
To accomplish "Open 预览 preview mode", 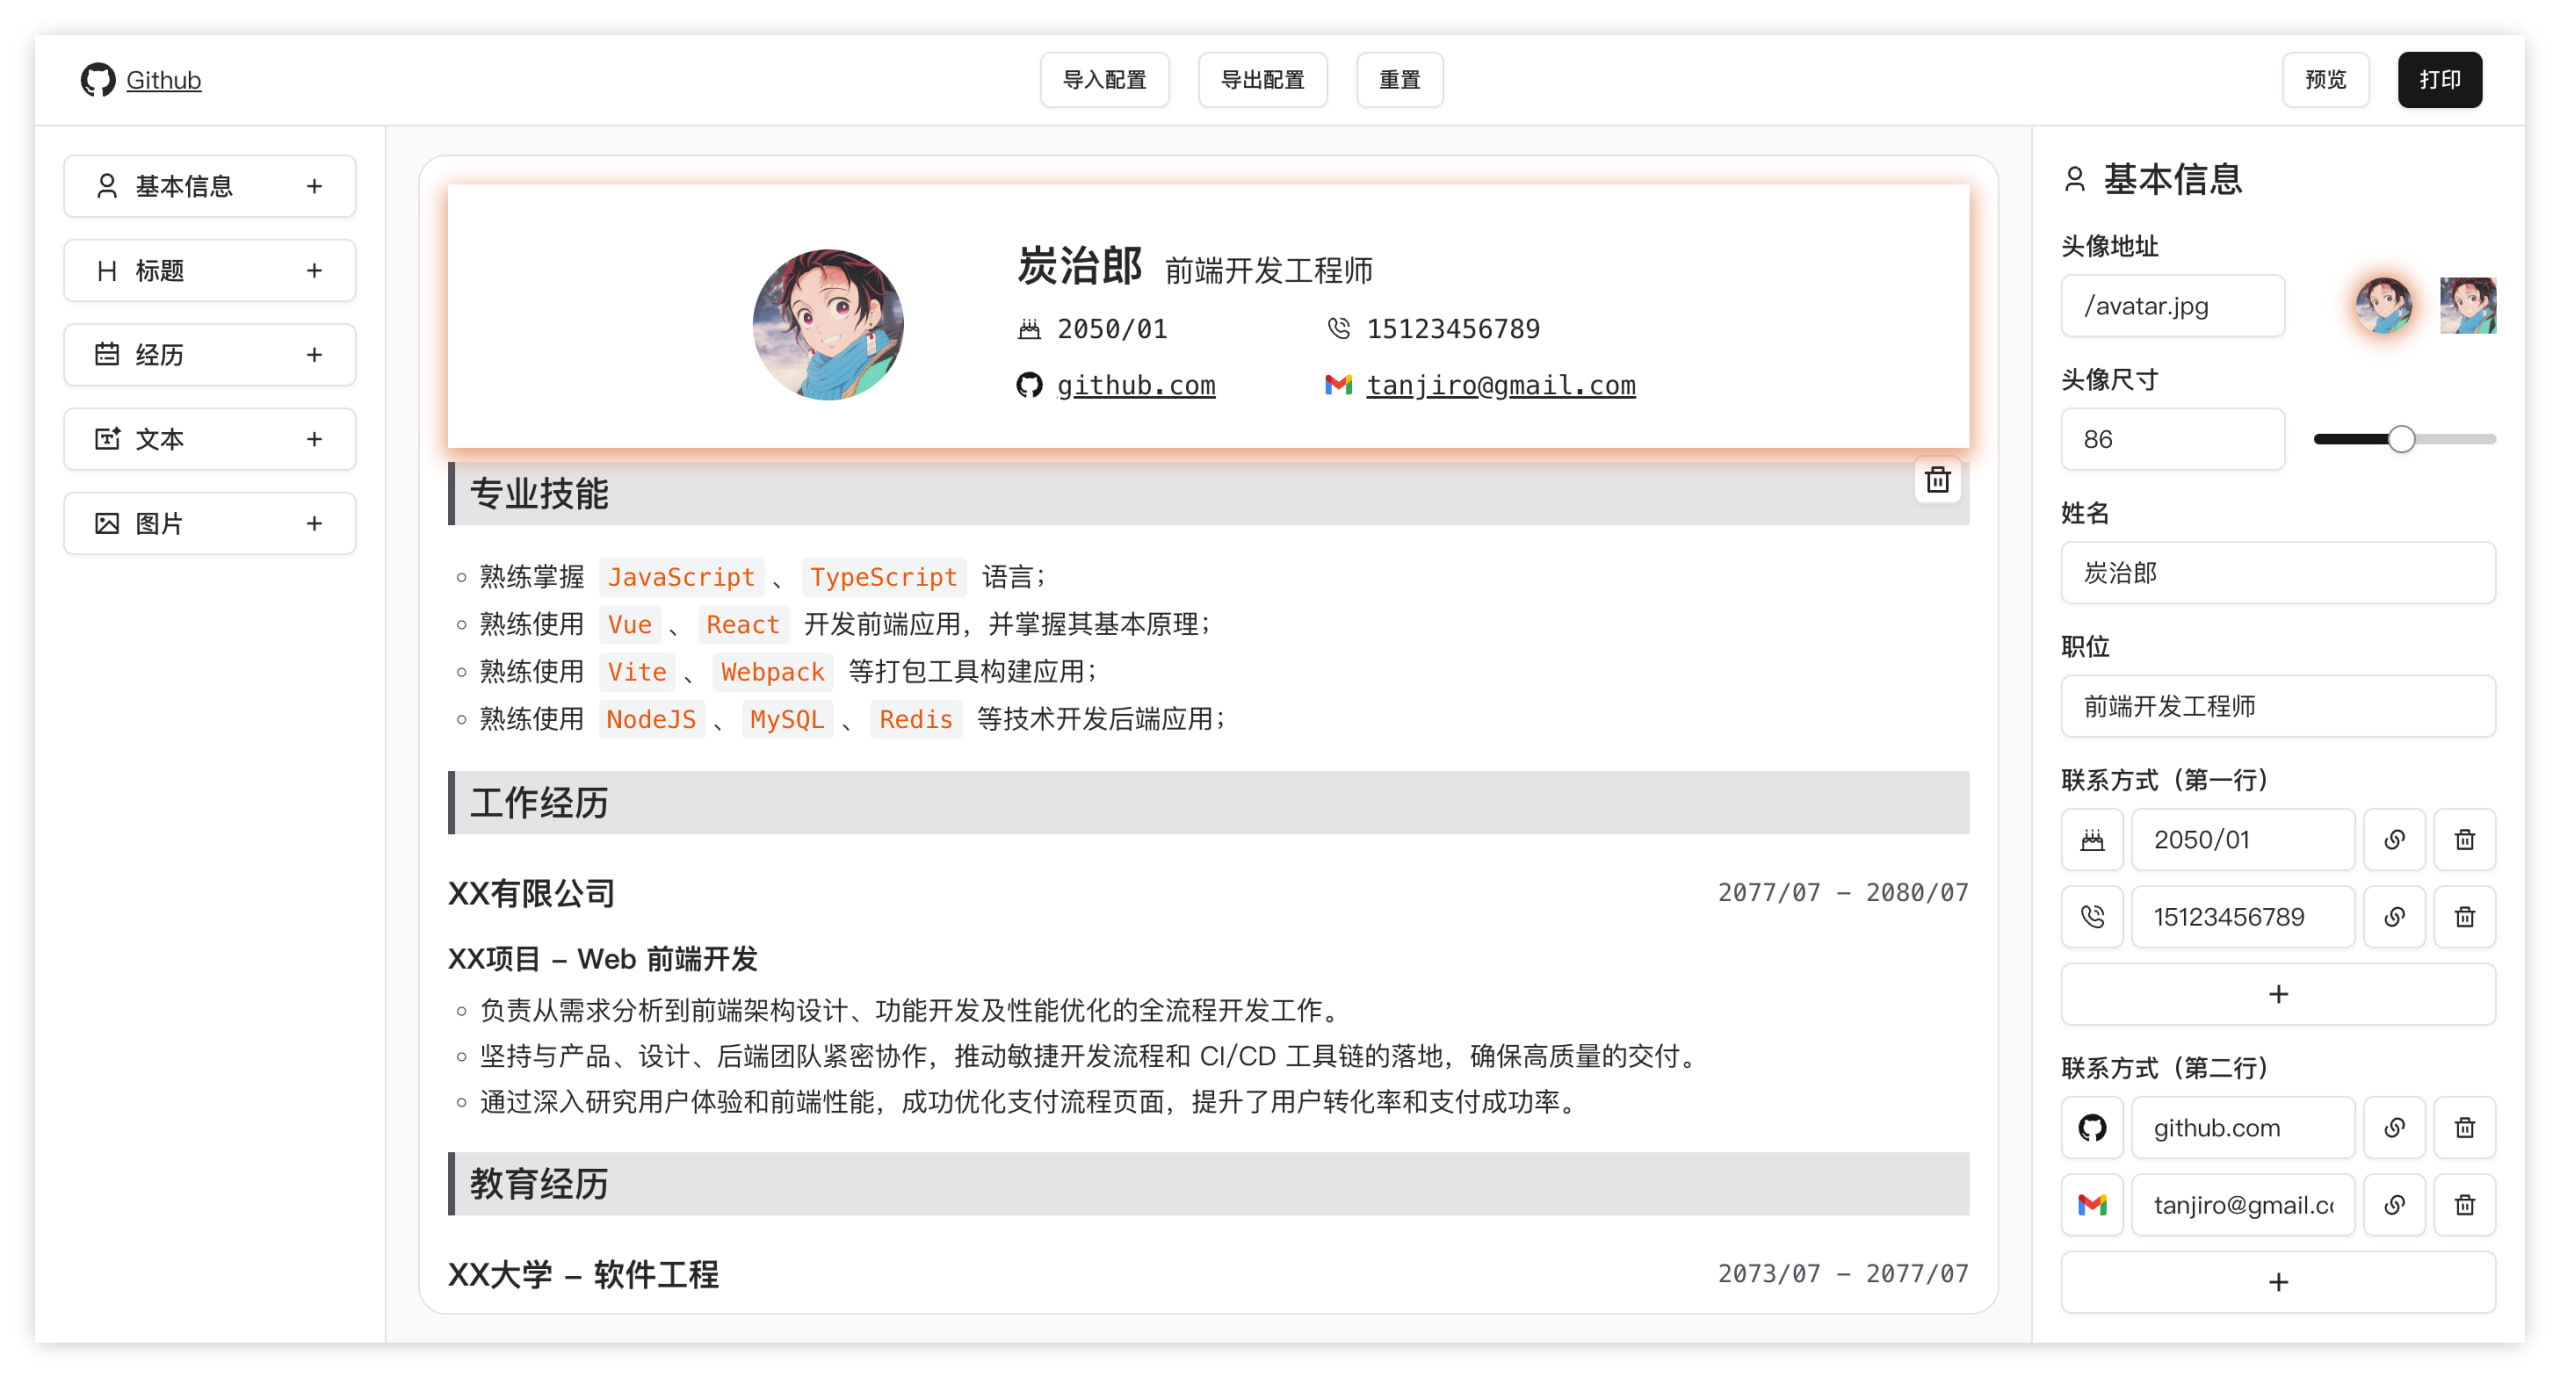I will 2325,80.
